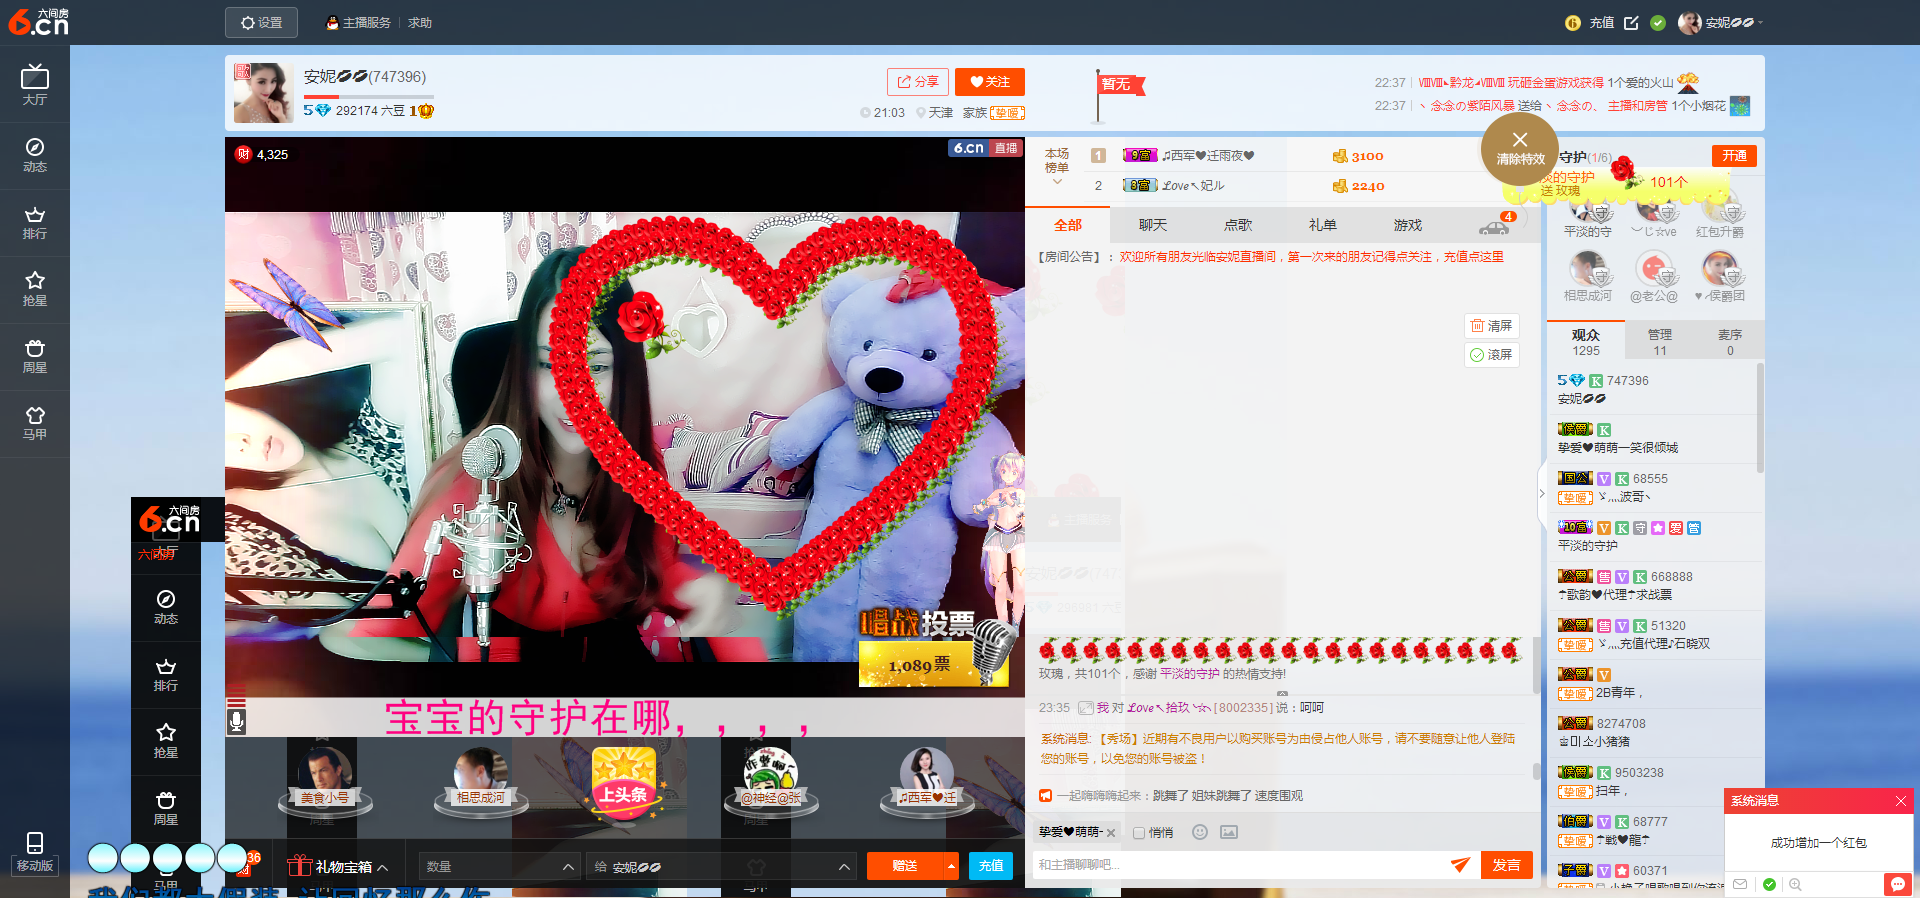Open the 给 安妮 recipient dropdown
The height and width of the screenshot is (898, 1920).
[720, 866]
